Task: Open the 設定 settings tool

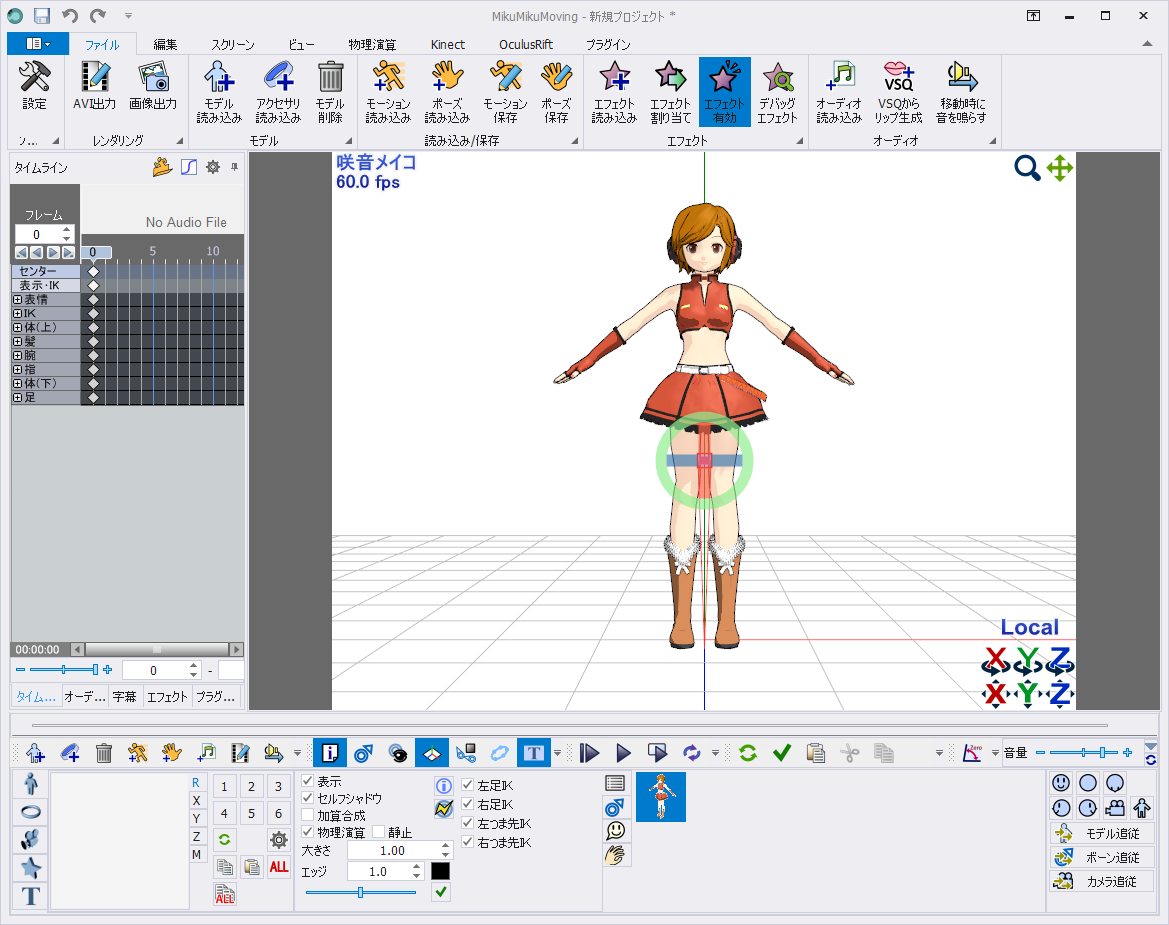Action: click(x=36, y=90)
